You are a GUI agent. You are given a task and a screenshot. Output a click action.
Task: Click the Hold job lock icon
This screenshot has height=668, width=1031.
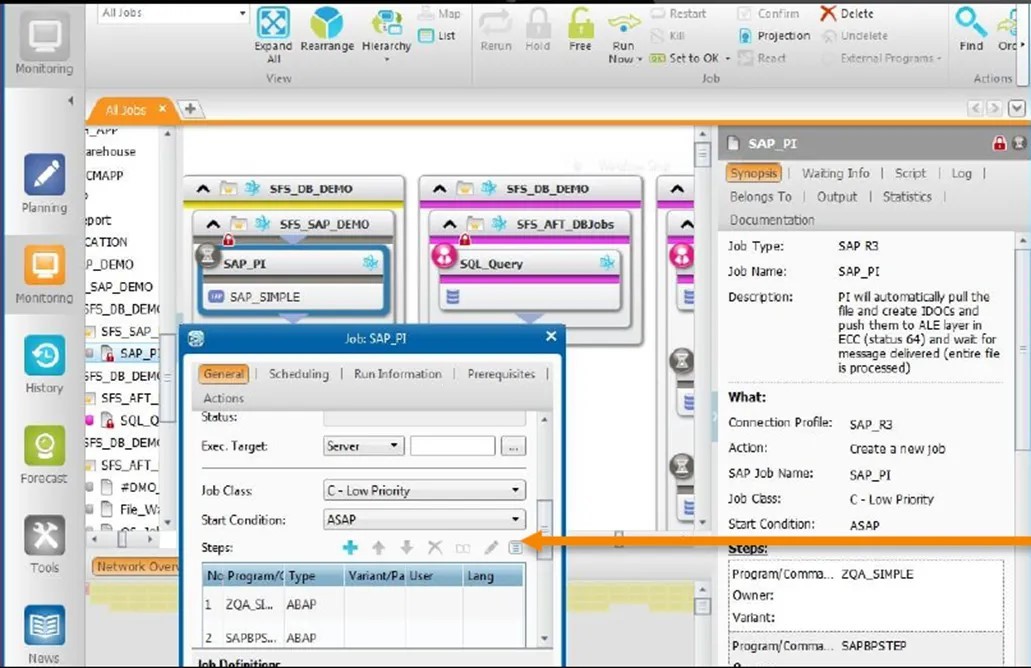538,22
